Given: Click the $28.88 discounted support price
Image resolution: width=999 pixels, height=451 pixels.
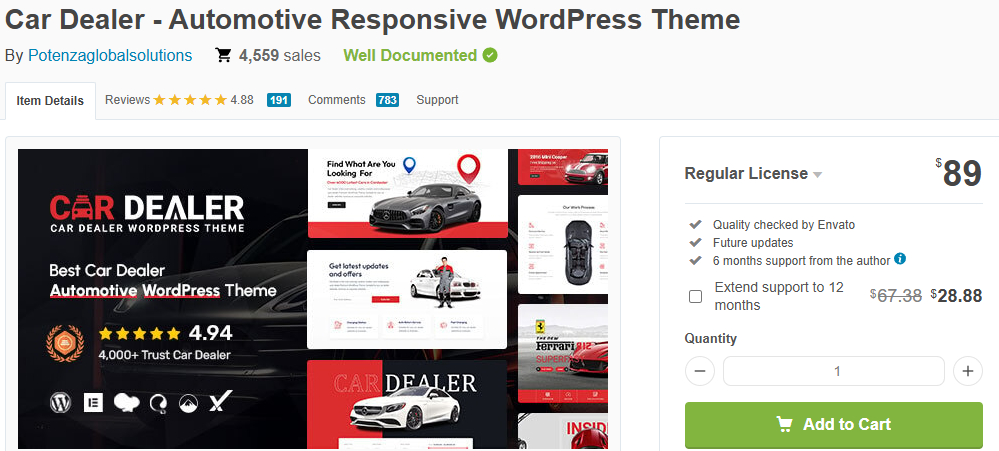Looking at the screenshot, I should pyautogui.click(x=956, y=295).
